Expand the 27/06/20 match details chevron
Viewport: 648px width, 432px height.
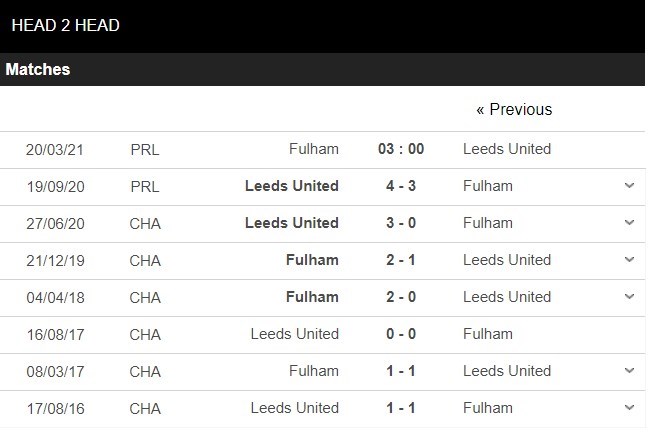pyautogui.click(x=629, y=223)
